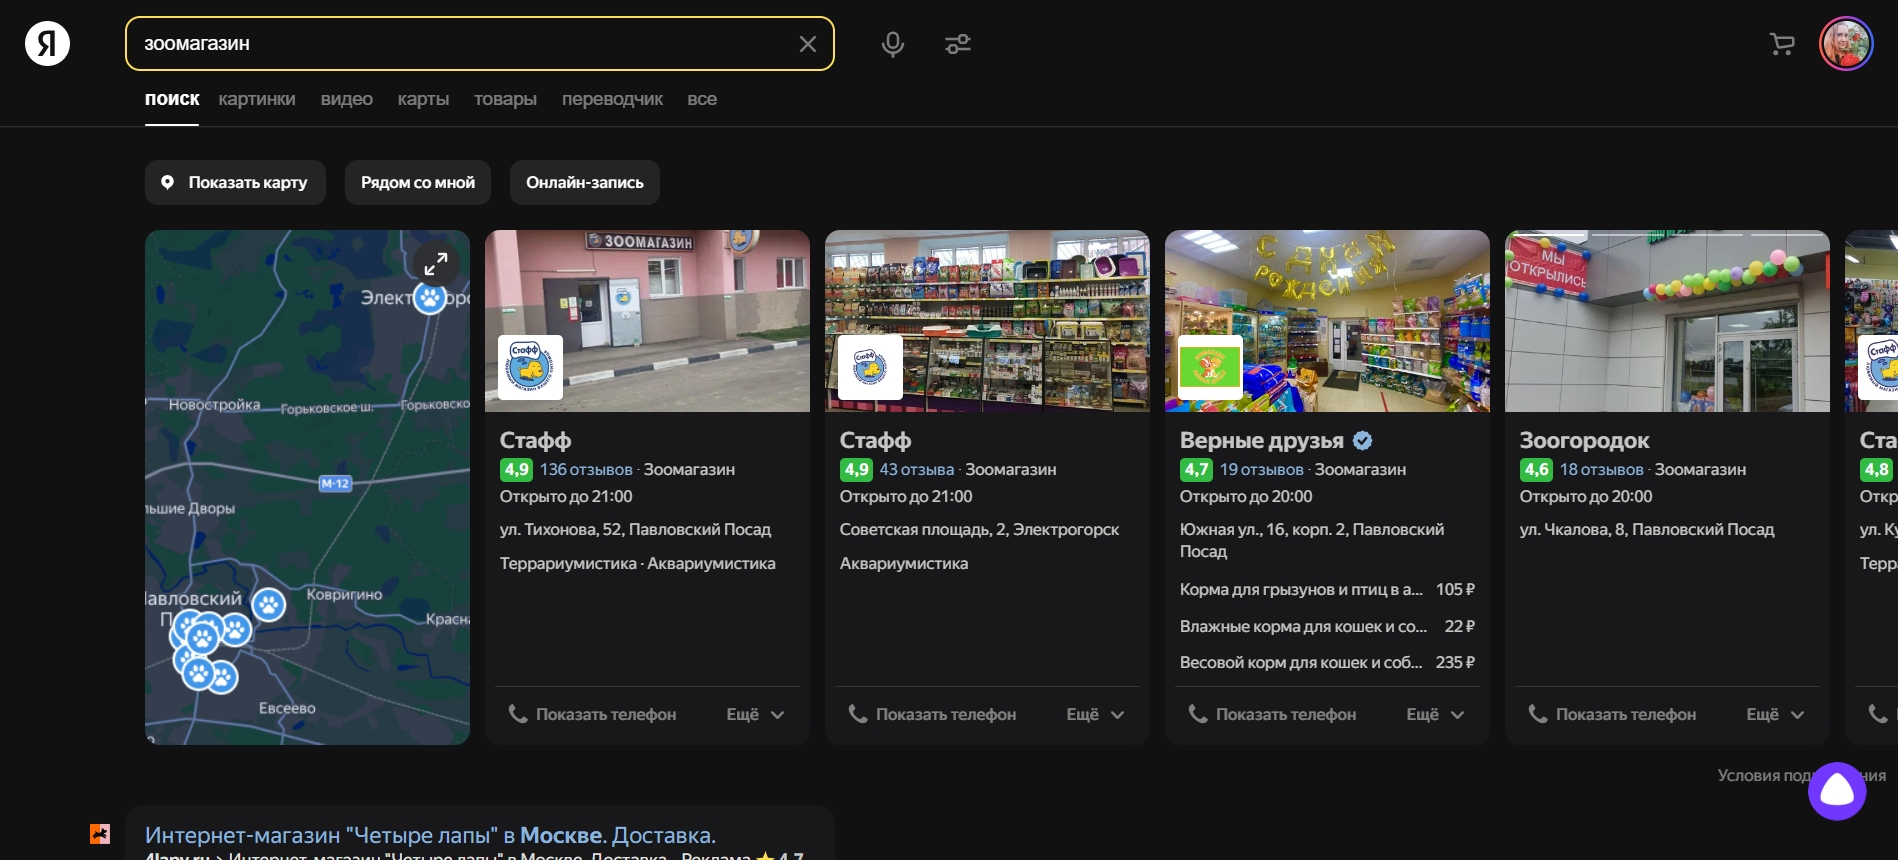The height and width of the screenshot is (860, 1898).
Task: Switch to the Видео tab
Action: click(x=347, y=99)
